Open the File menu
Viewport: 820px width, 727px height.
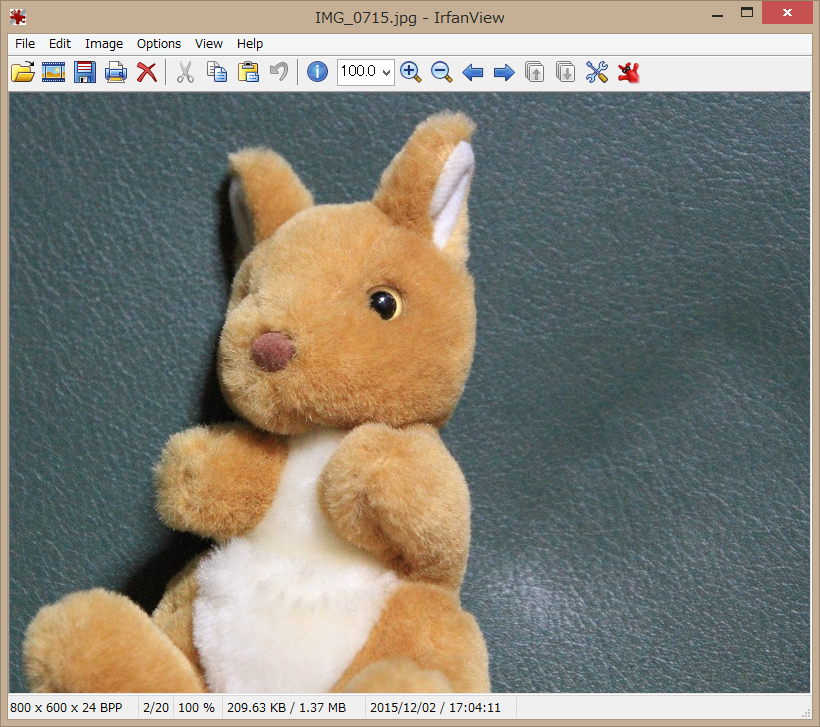point(24,43)
